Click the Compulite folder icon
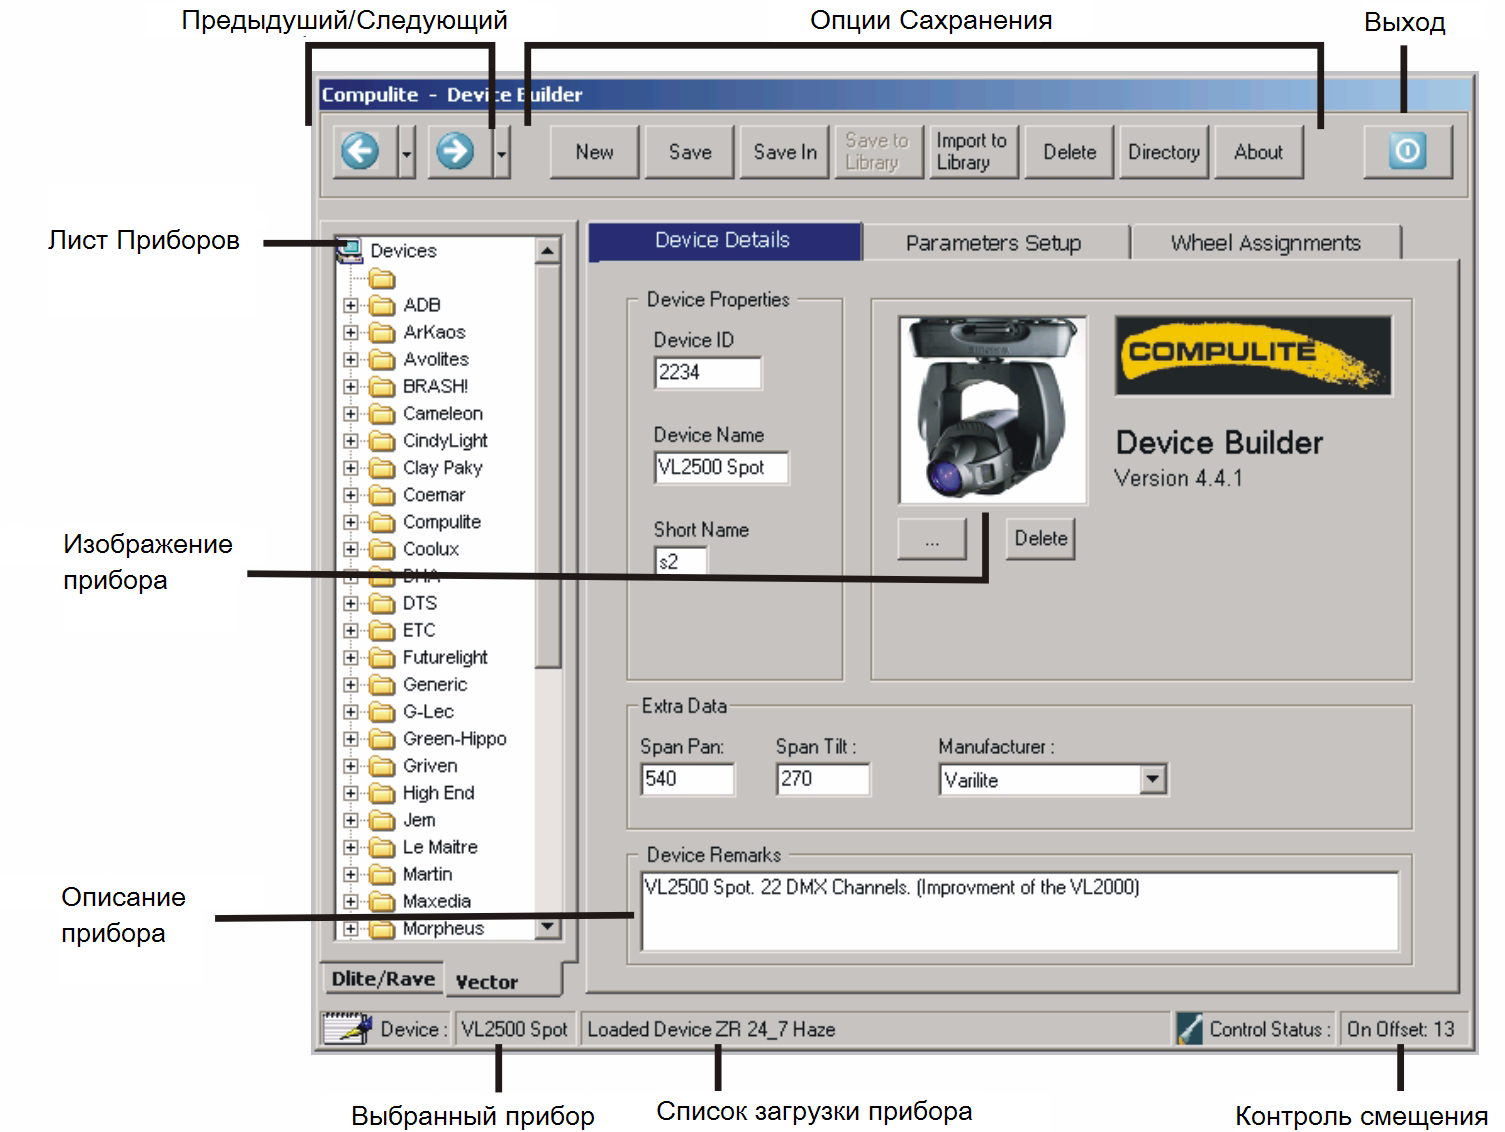 (x=382, y=522)
